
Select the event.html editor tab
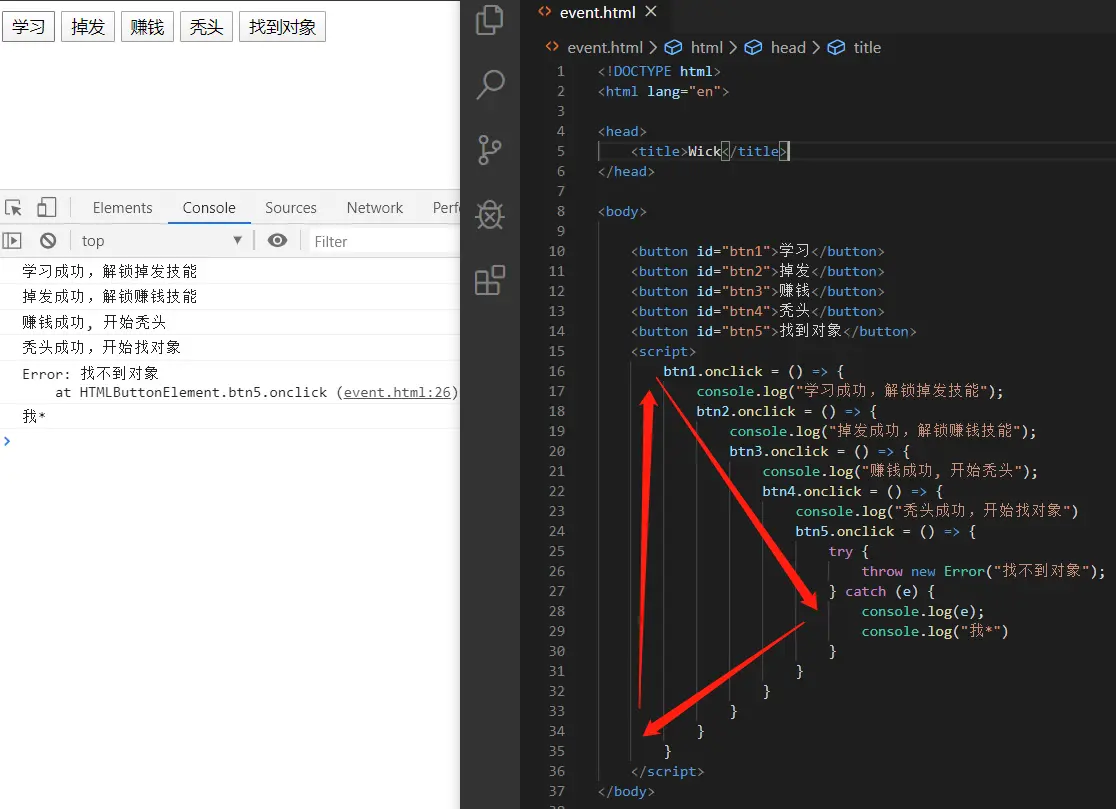tap(597, 13)
